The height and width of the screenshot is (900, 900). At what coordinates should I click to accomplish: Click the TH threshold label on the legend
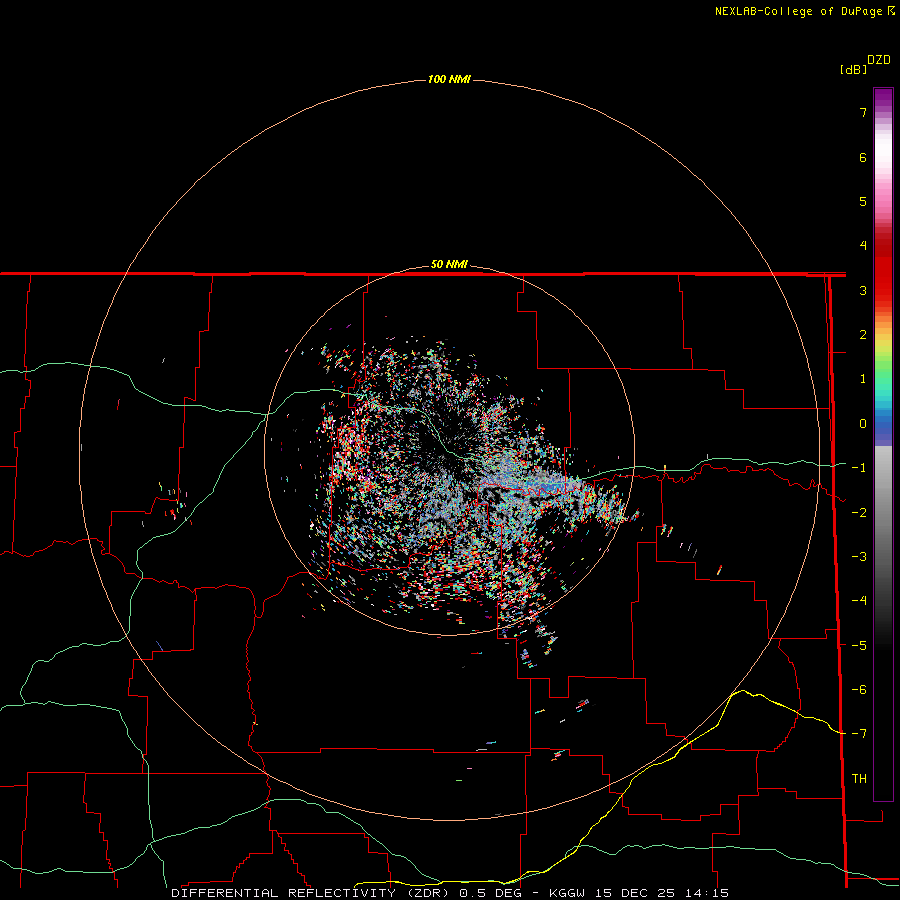859,779
